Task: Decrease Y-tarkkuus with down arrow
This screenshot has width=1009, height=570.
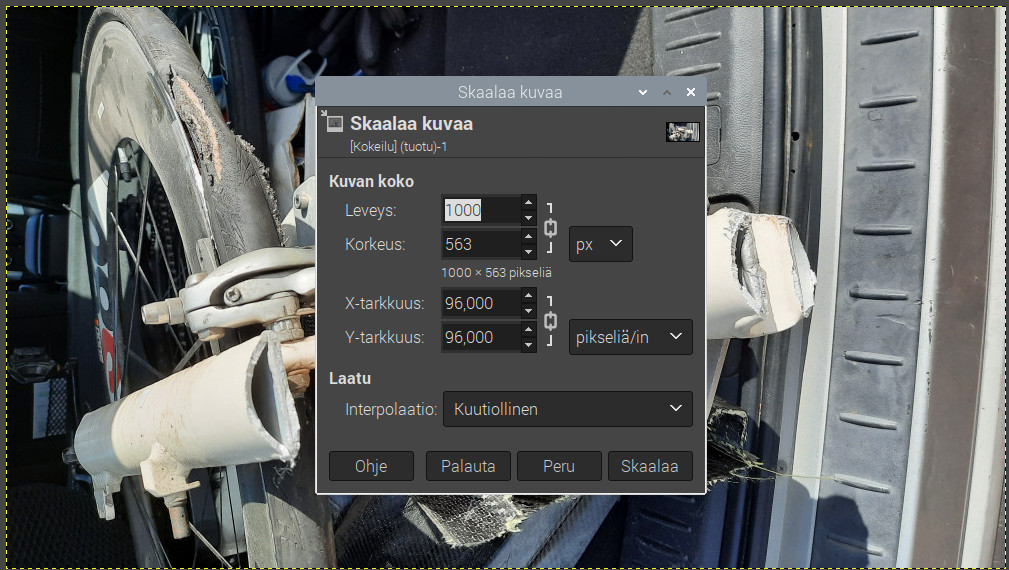Action: [x=528, y=345]
